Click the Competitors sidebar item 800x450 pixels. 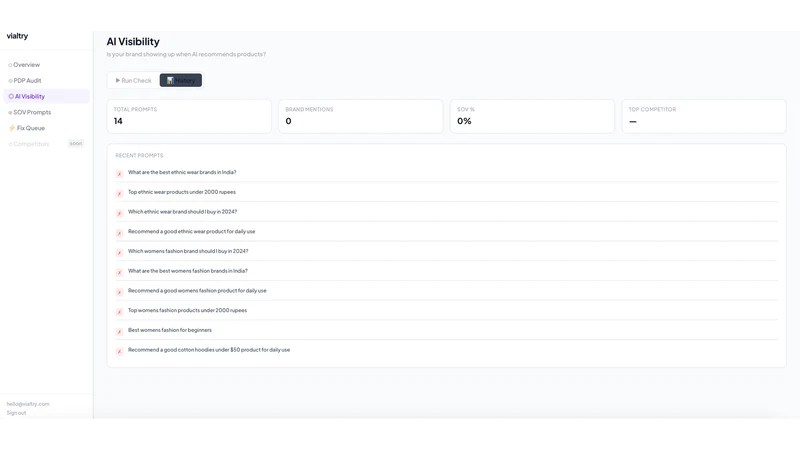[x=46, y=144]
